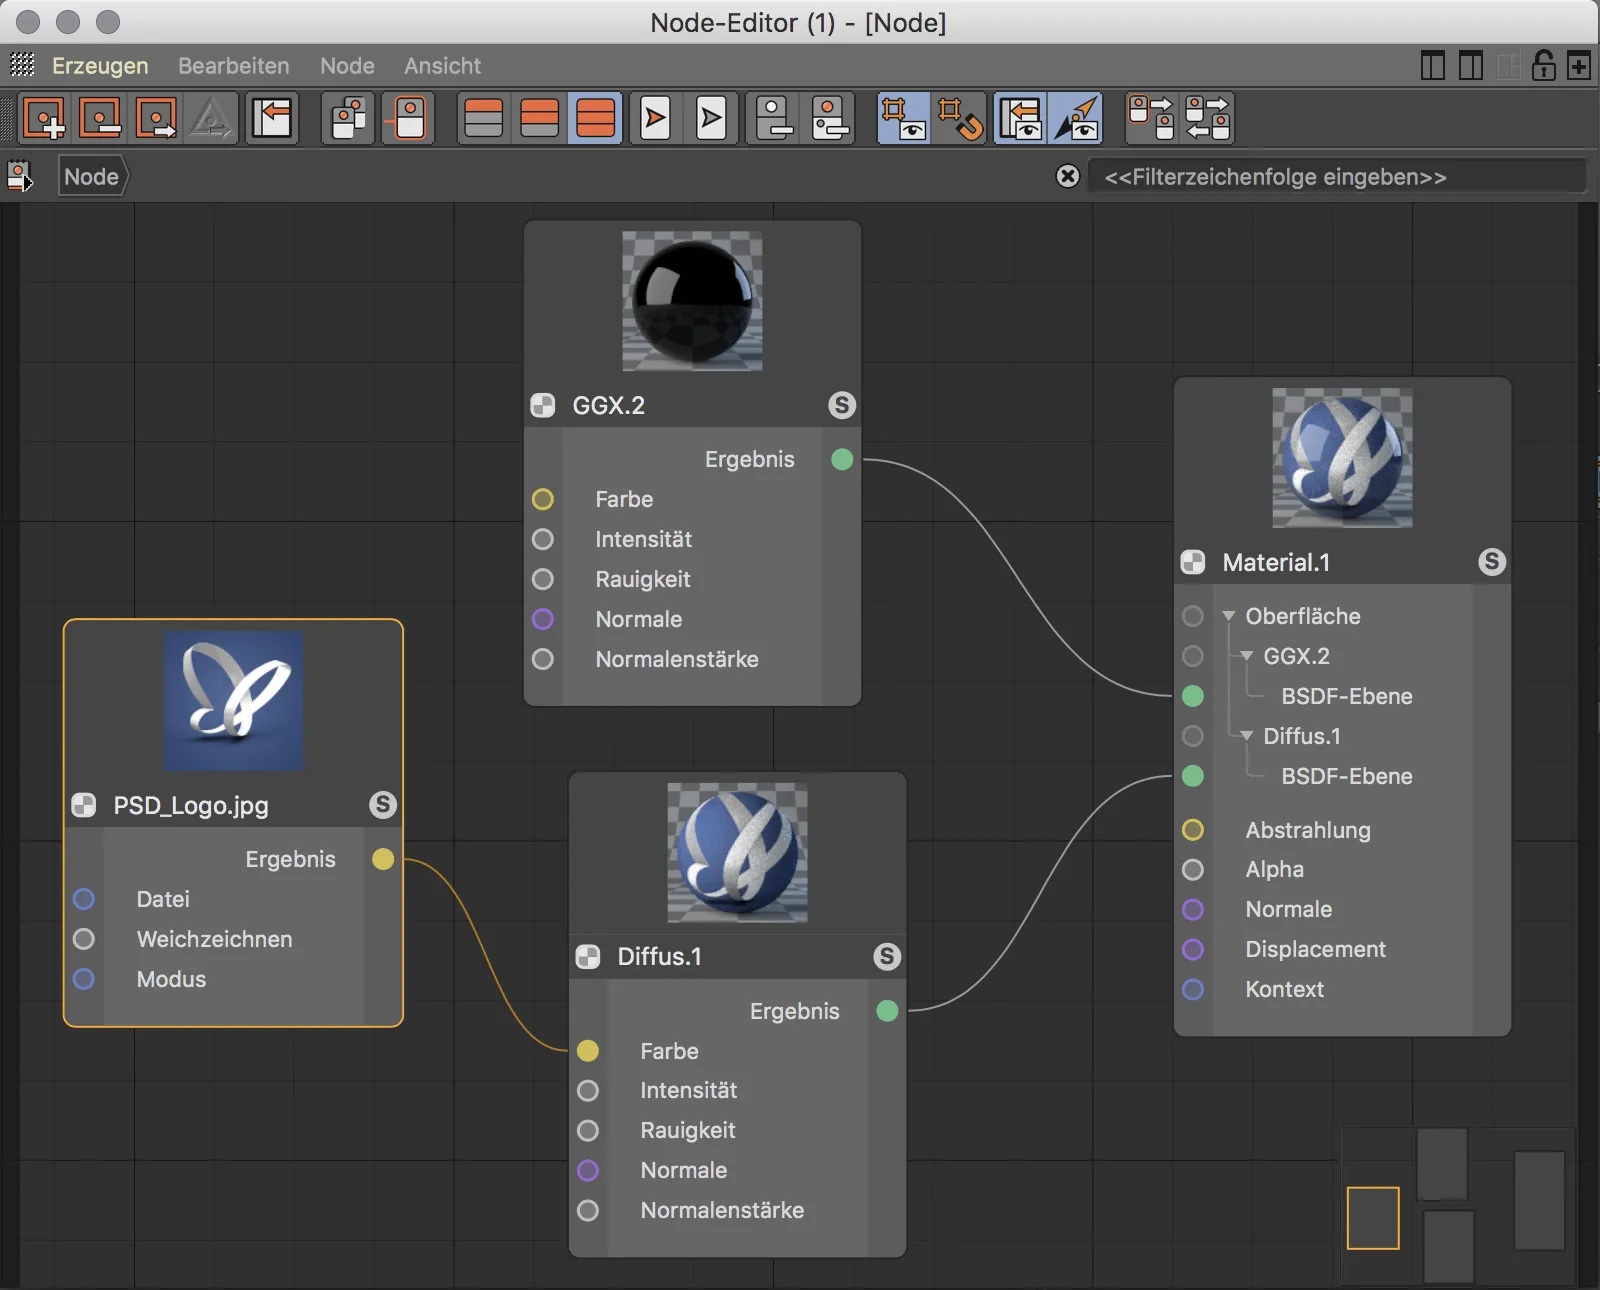The height and width of the screenshot is (1290, 1600).
Task: Open the Ansicht menu
Action: coord(442,66)
